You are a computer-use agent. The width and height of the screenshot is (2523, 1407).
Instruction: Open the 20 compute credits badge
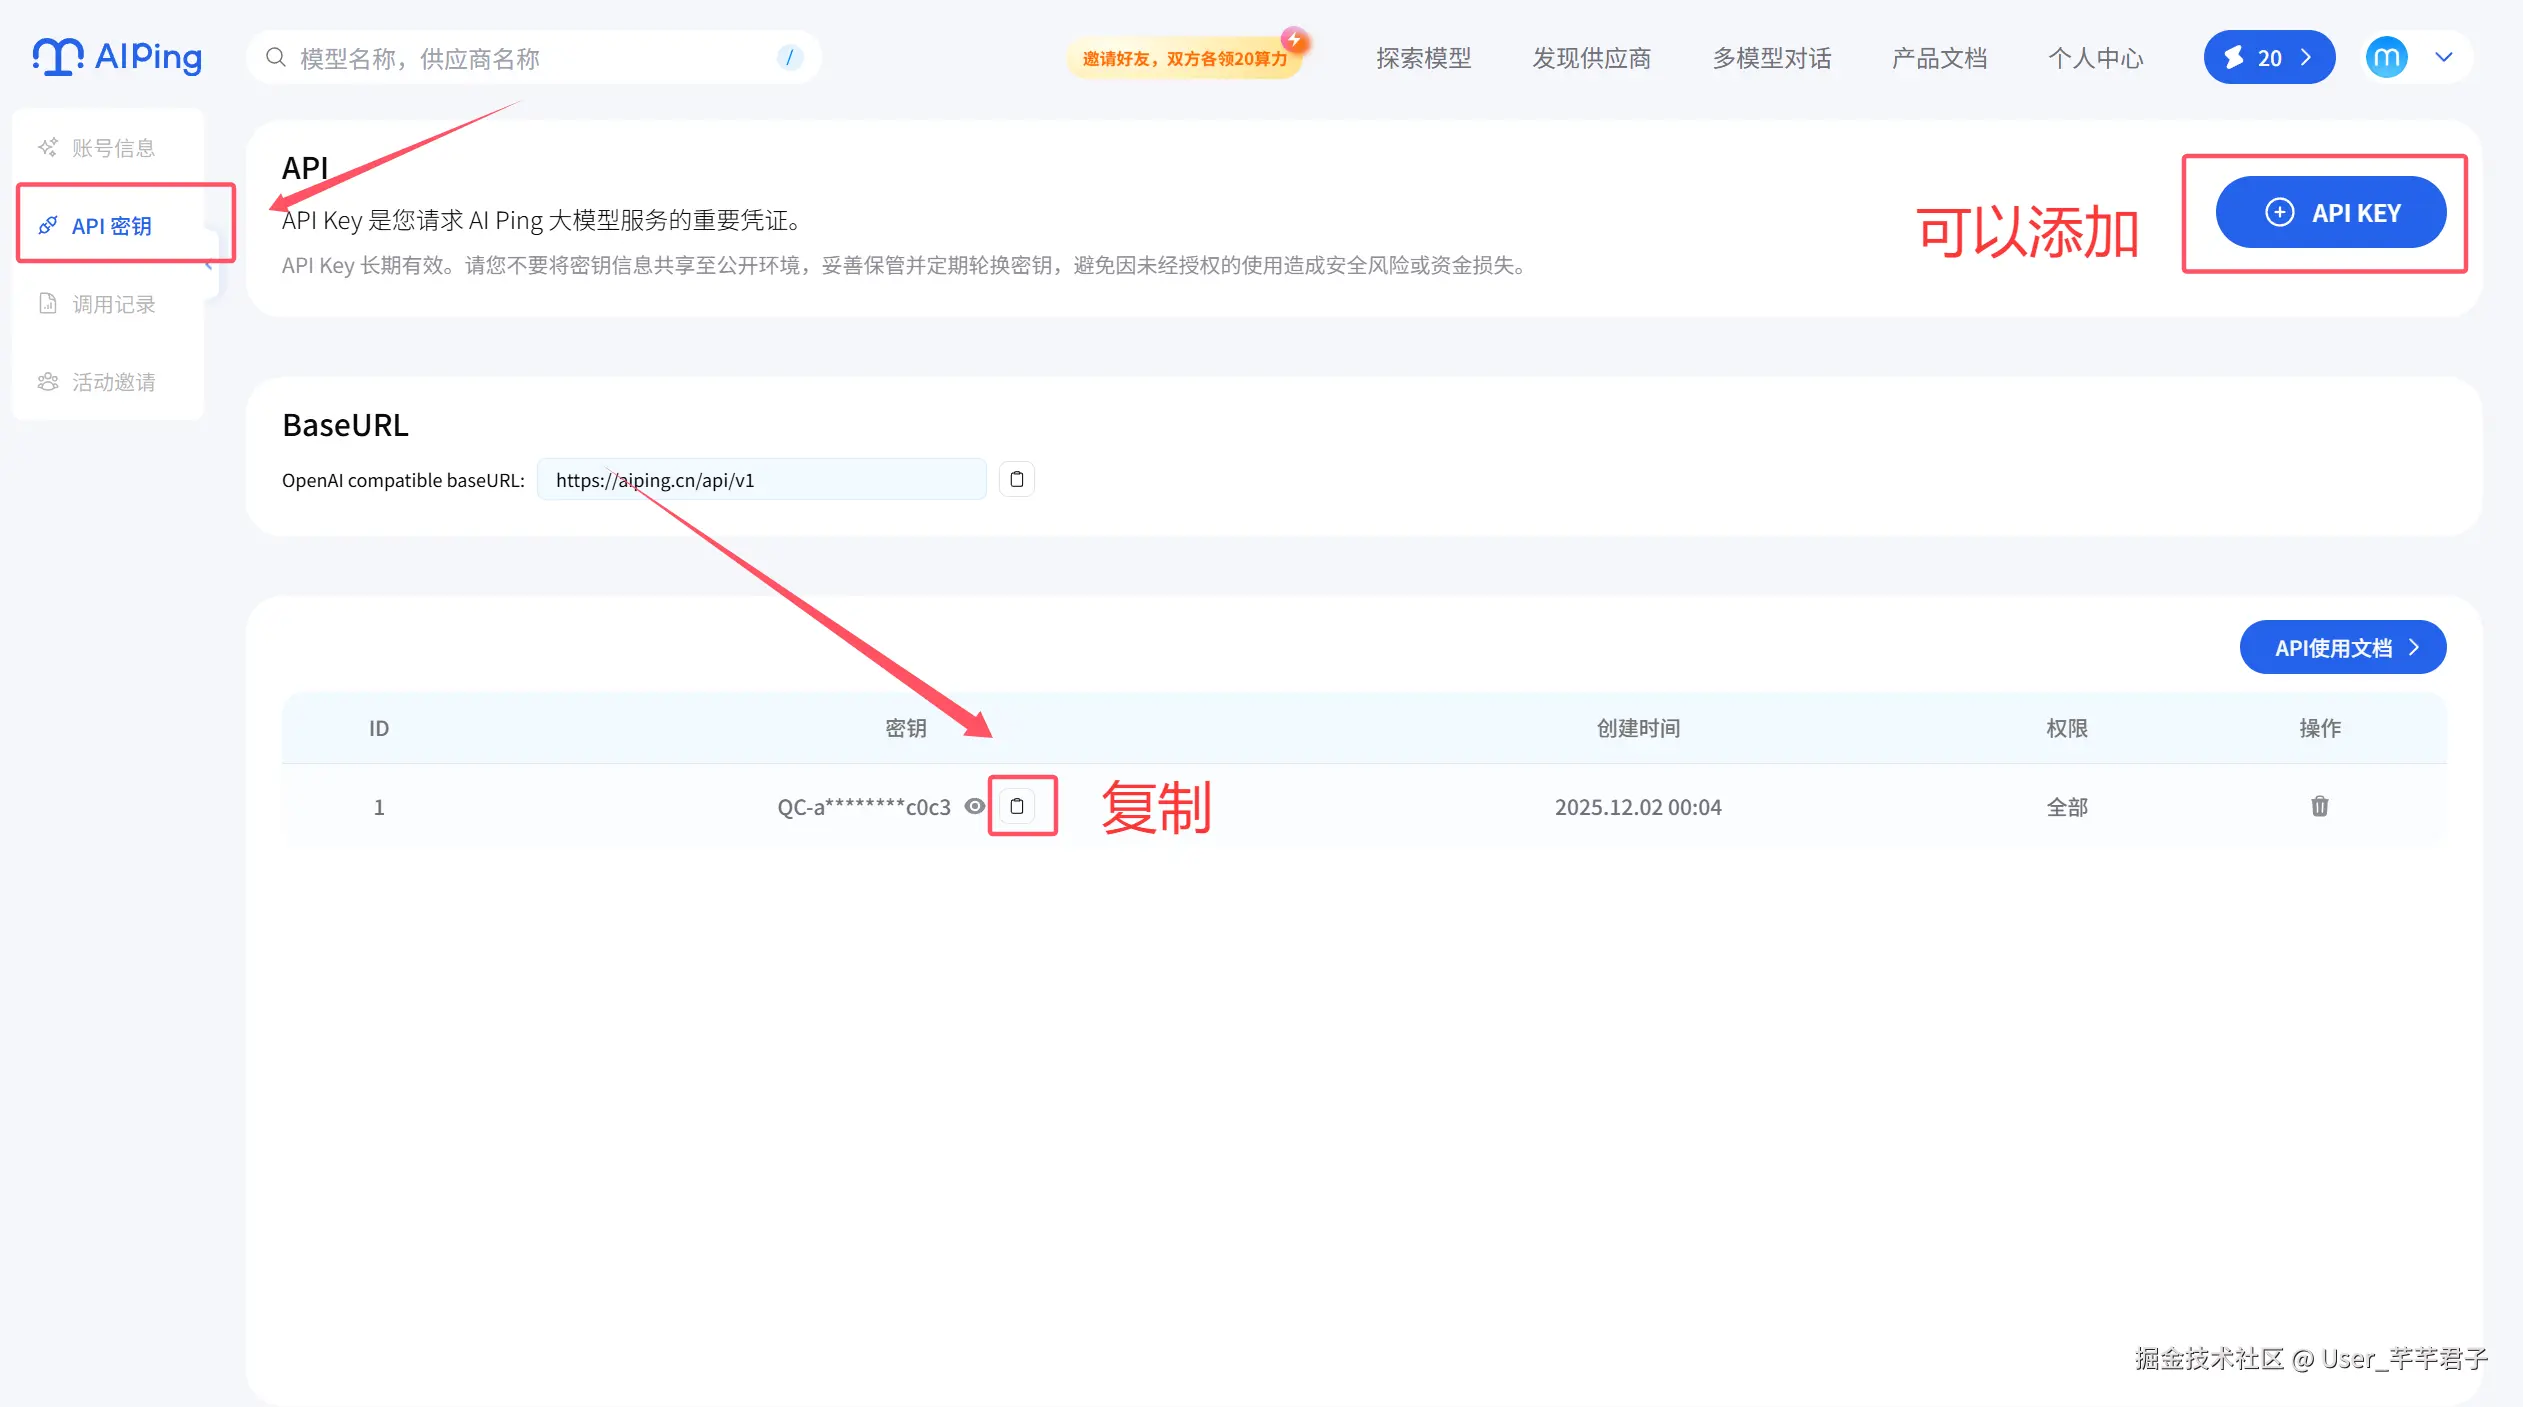(2268, 58)
